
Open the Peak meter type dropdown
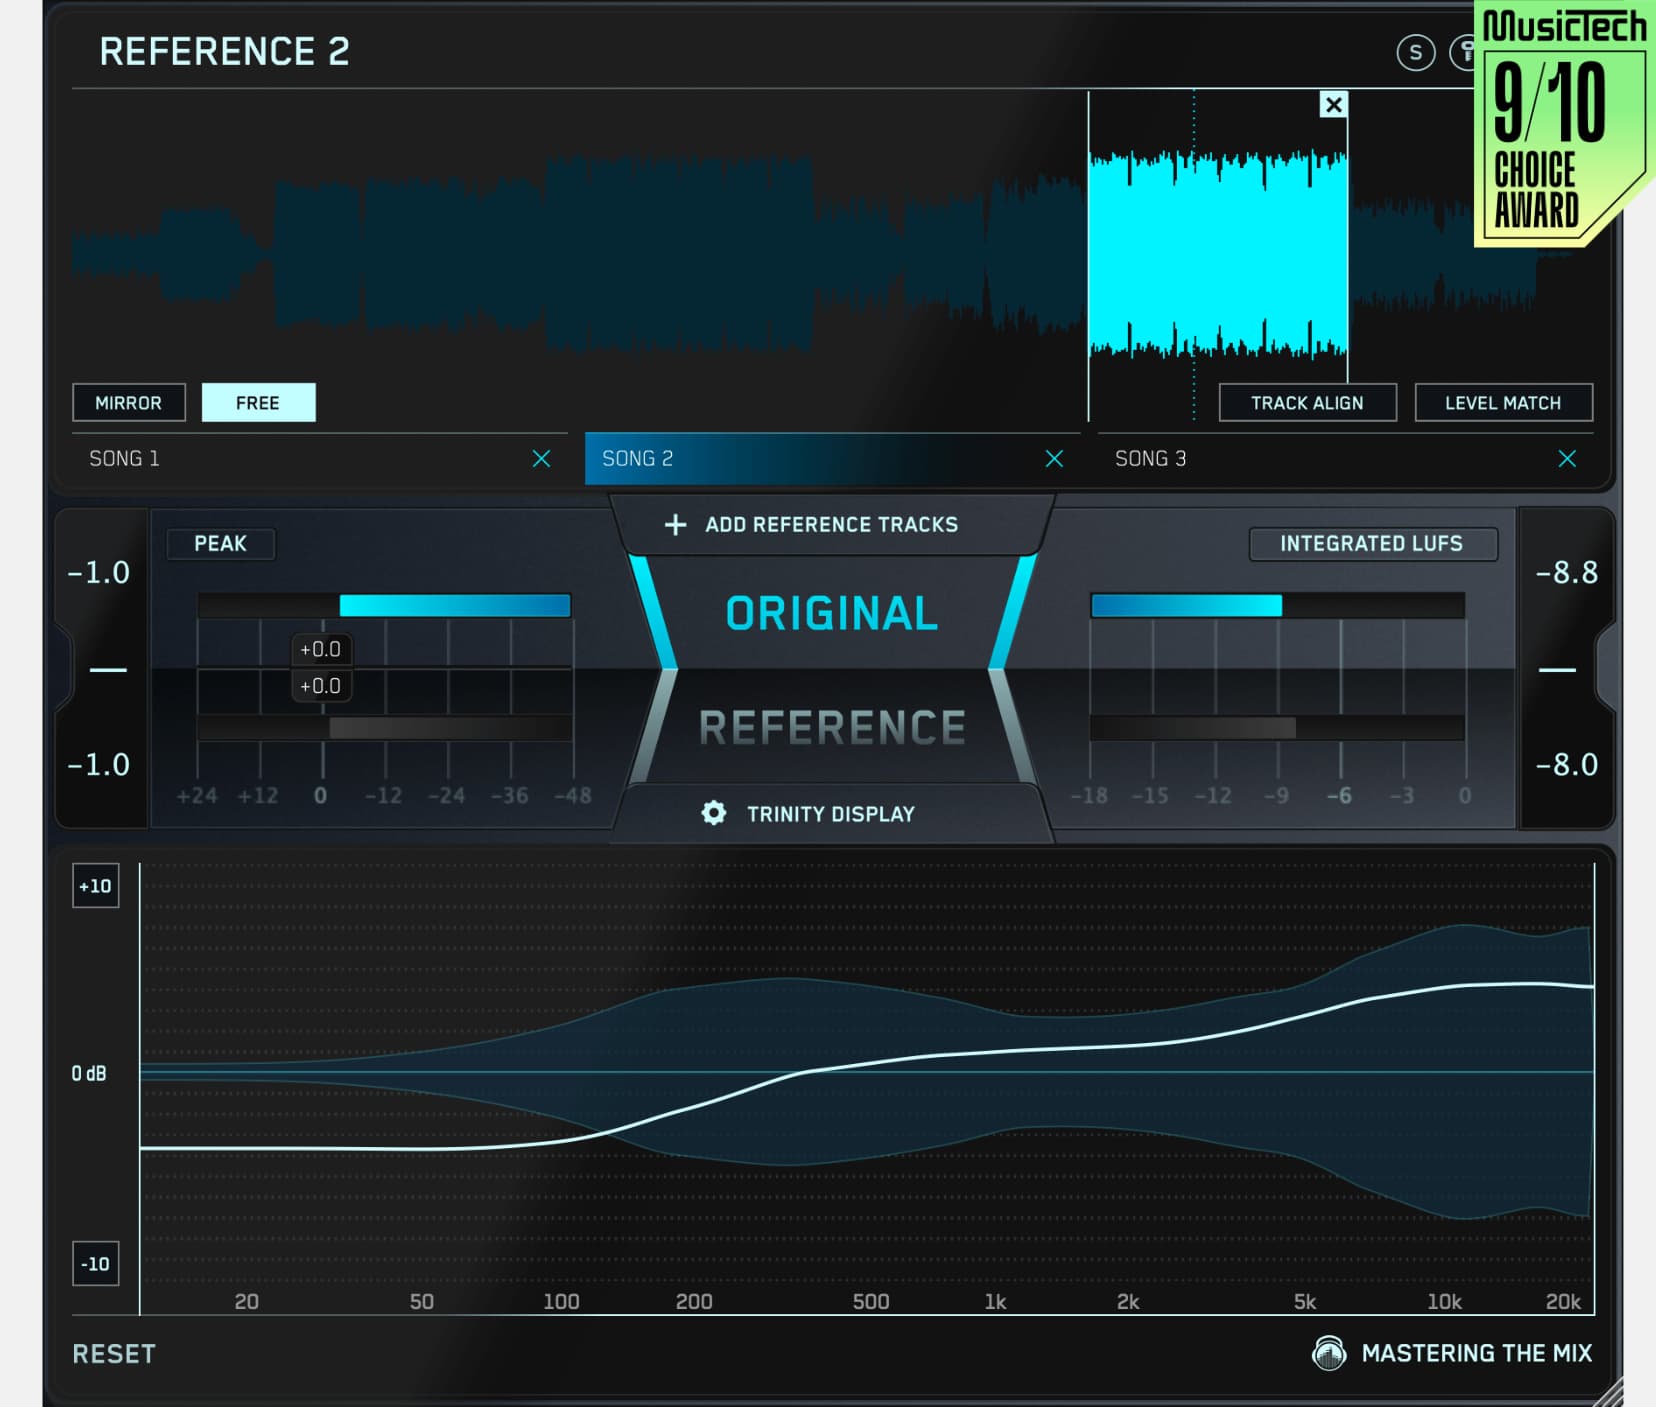pos(220,543)
